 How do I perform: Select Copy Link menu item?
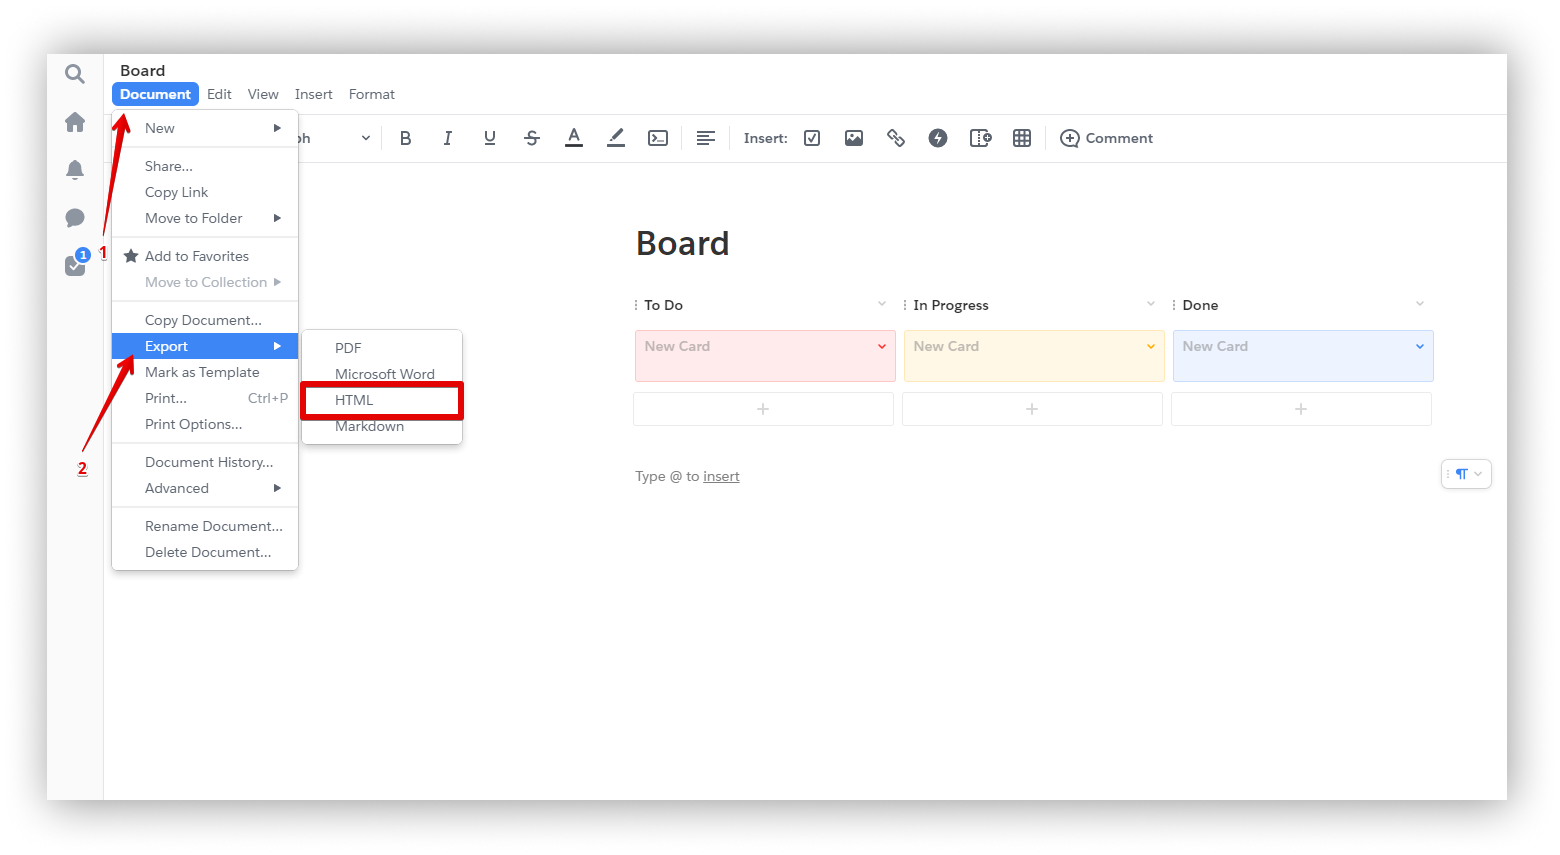(x=205, y=192)
